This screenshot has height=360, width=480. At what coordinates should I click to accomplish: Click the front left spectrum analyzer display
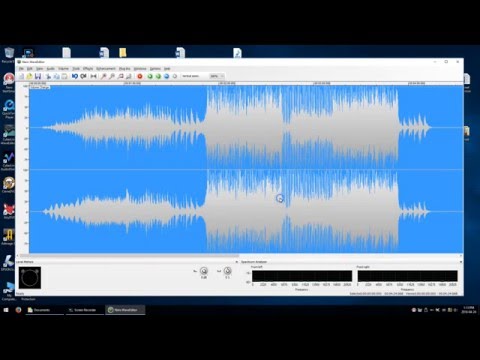click(302, 276)
